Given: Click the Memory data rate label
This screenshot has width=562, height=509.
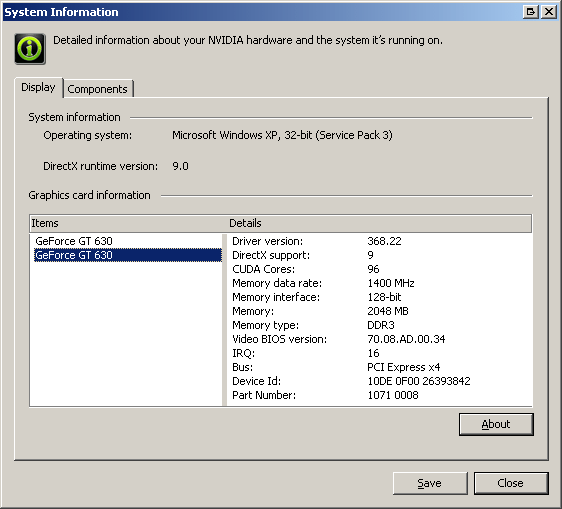Looking at the screenshot, I should (277, 283).
